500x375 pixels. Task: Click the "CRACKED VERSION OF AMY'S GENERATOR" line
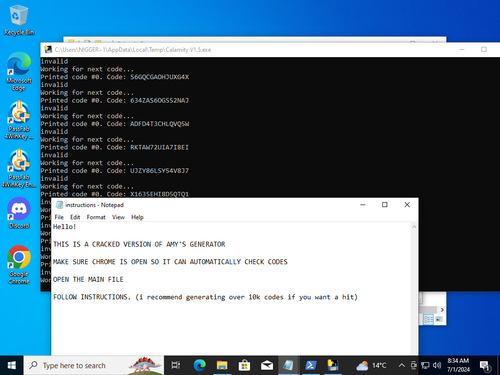click(139, 244)
